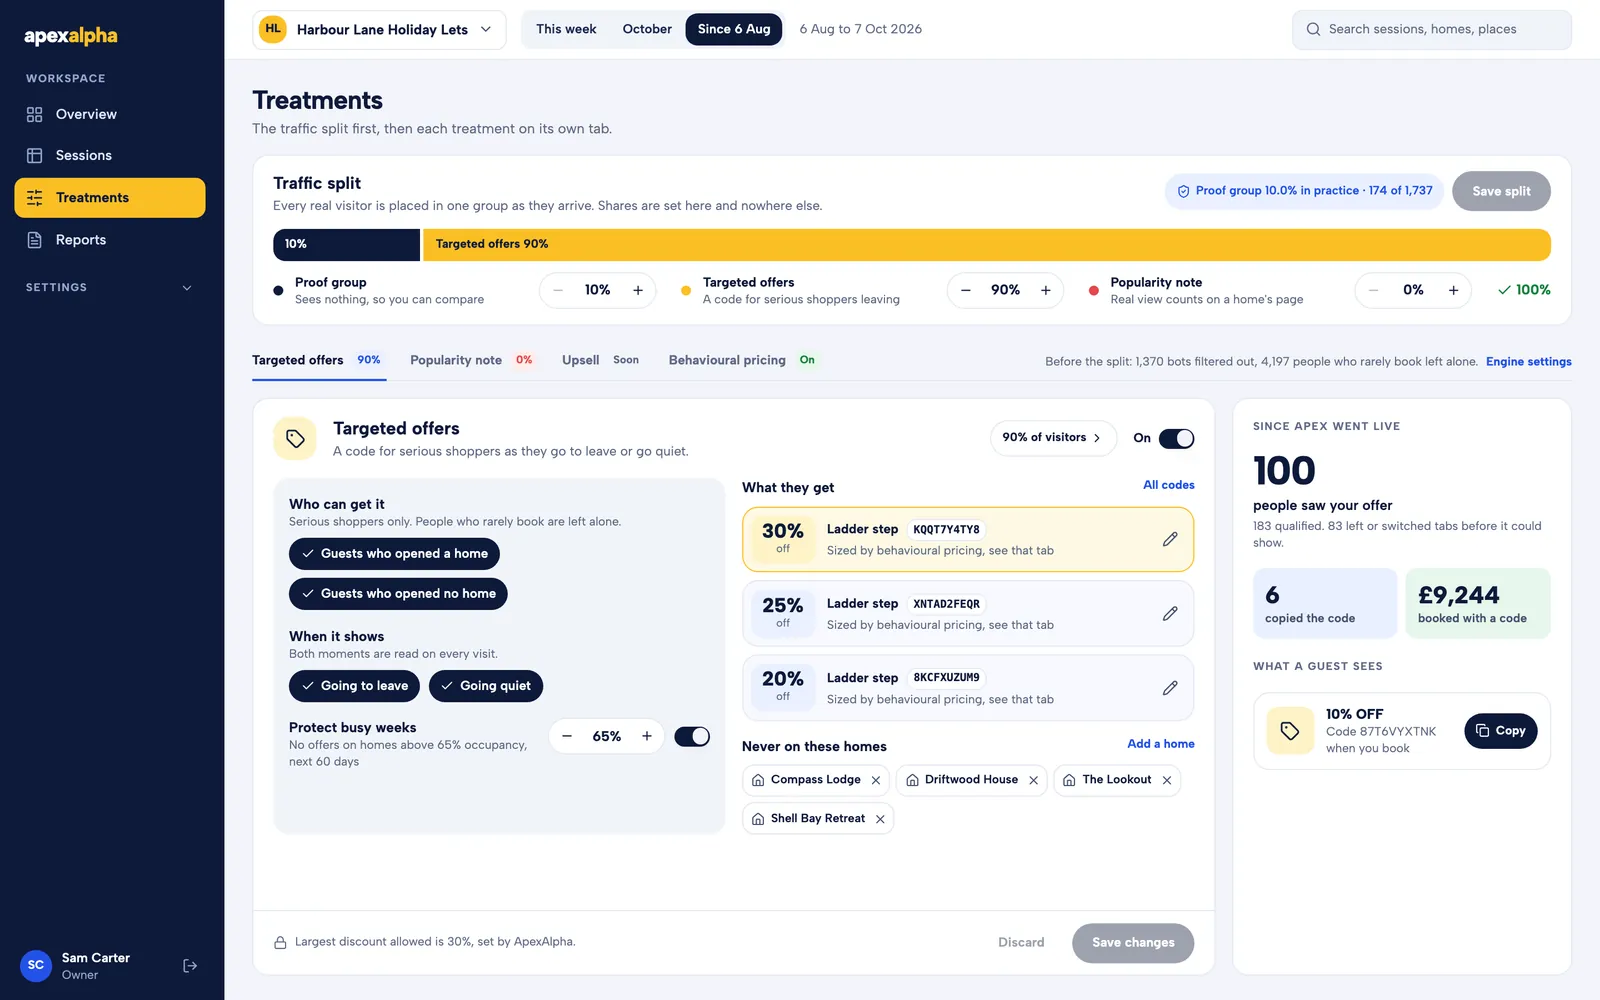Click the Save split button
Viewport: 1600px width, 1000px height.
tap(1501, 191)
